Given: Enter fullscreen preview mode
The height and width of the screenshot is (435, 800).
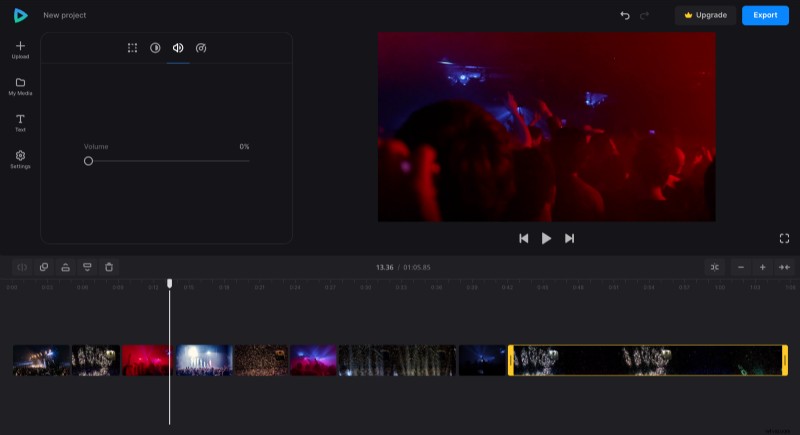Looking at the screenshot, I should tap(784, 238).
